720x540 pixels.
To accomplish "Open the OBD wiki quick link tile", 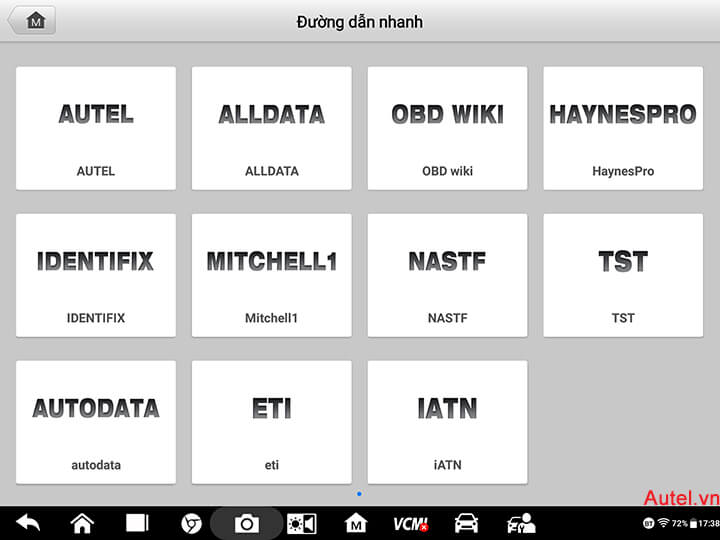I will click(448, 128).
